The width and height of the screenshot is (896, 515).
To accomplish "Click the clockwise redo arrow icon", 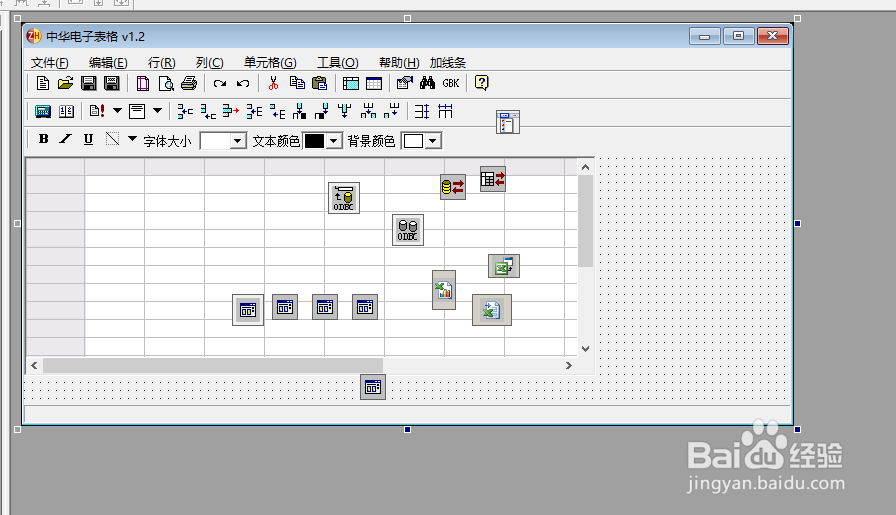I will 219,83.
